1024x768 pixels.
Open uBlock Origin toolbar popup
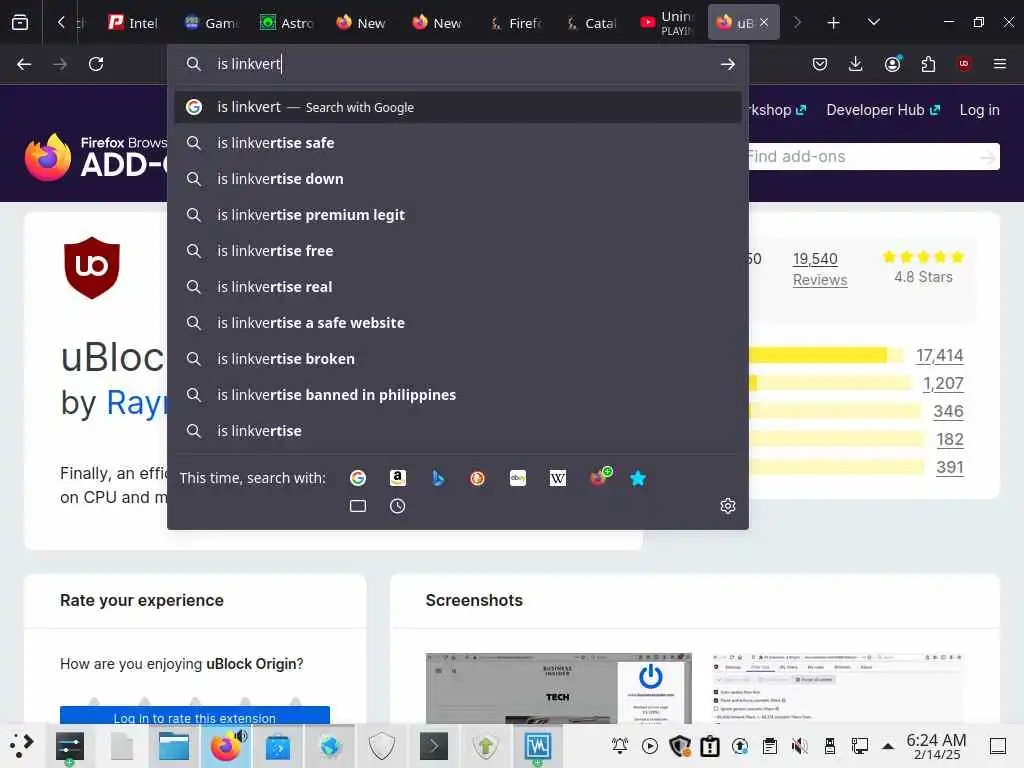pos(964,63)
